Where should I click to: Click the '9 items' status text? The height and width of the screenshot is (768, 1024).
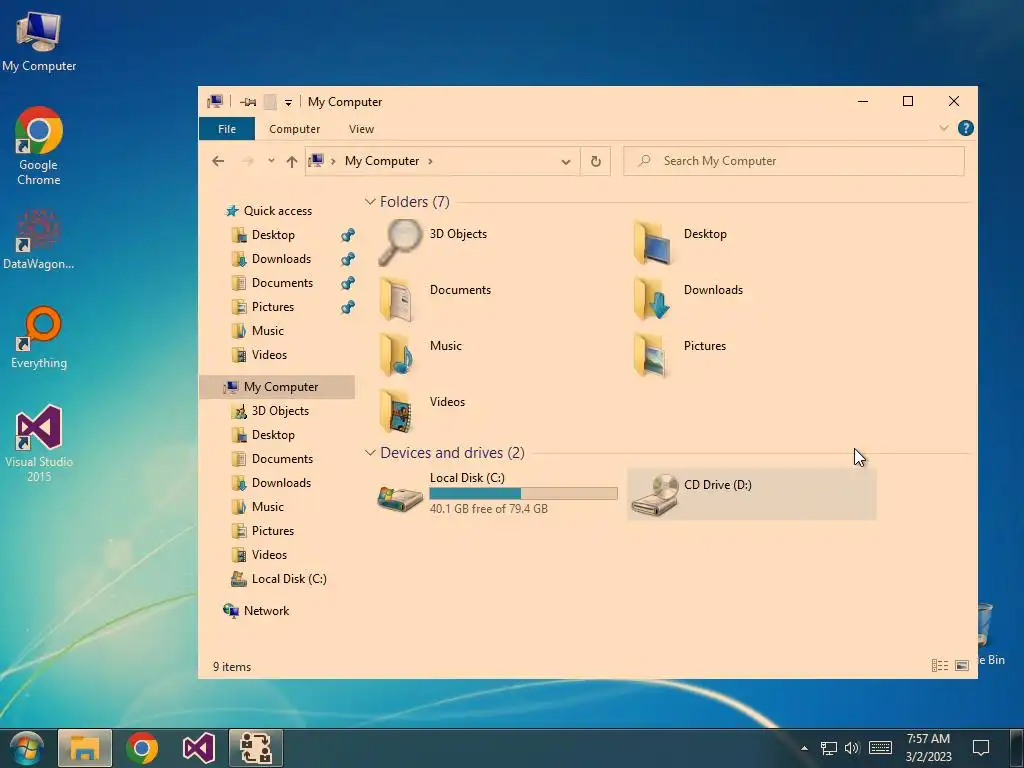[x=232, y=667]
